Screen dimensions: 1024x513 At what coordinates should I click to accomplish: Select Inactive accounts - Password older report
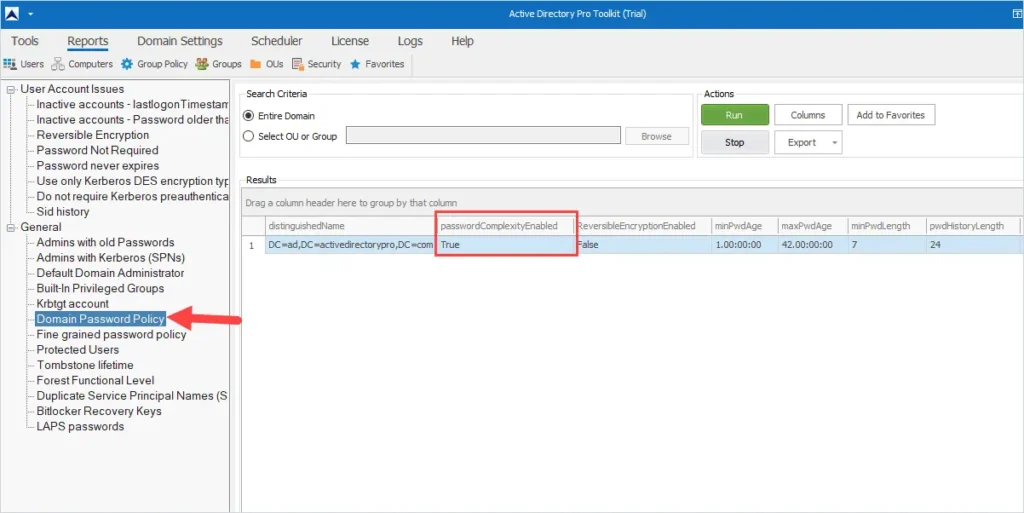(x=132, y=120)
